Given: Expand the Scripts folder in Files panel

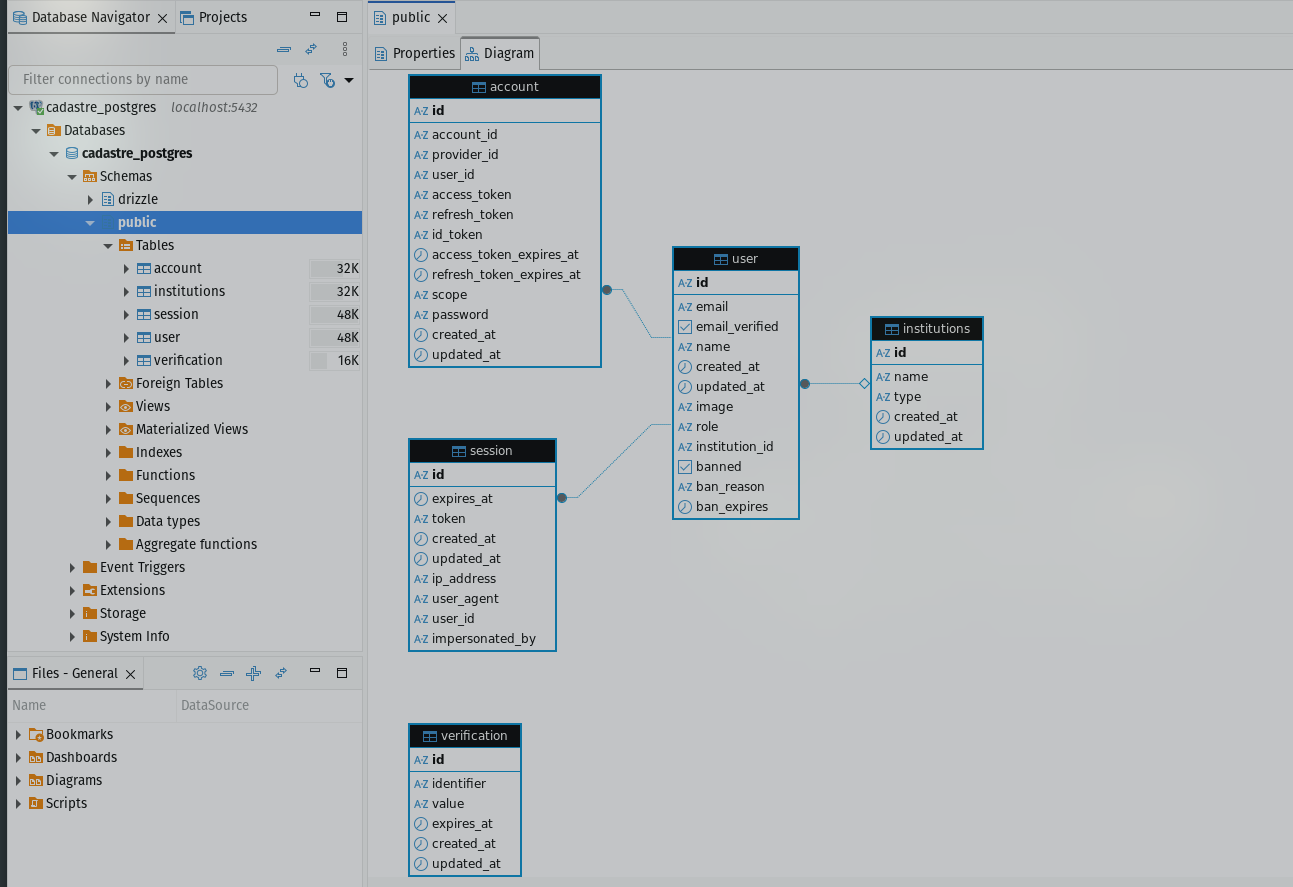Looking at the screenshot, I should point(18,804).
